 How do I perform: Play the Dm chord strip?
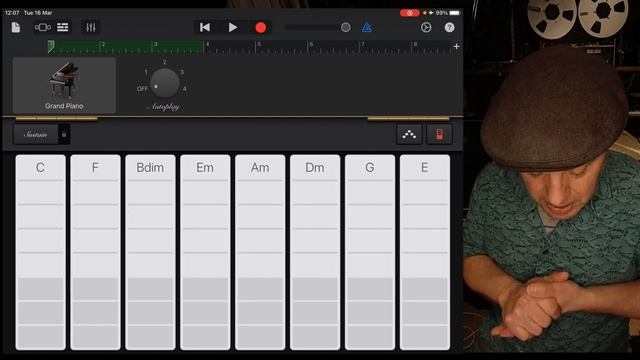tap(315, 252)
